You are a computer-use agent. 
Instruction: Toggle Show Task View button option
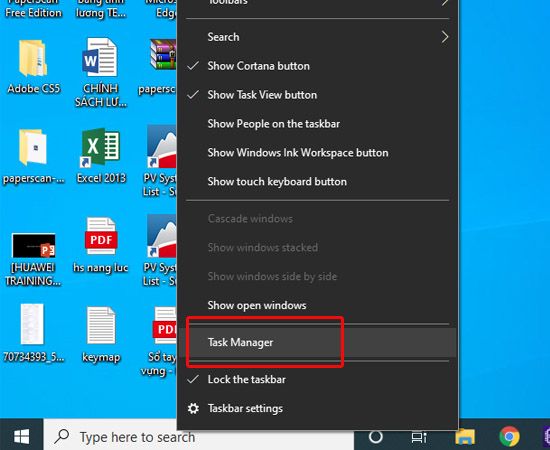[317, 95]
